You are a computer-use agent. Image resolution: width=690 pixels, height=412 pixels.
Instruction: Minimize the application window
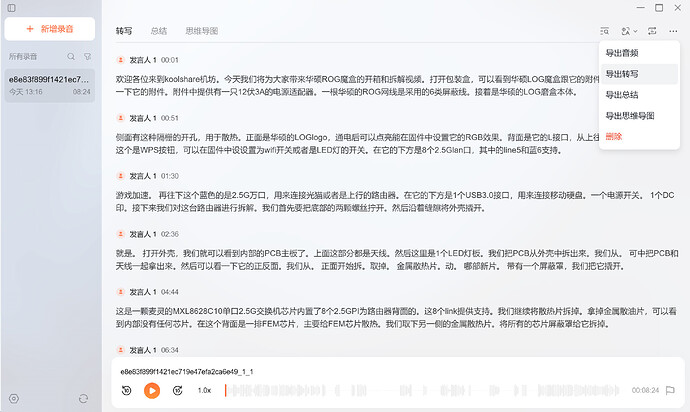(x=641, y=8)
